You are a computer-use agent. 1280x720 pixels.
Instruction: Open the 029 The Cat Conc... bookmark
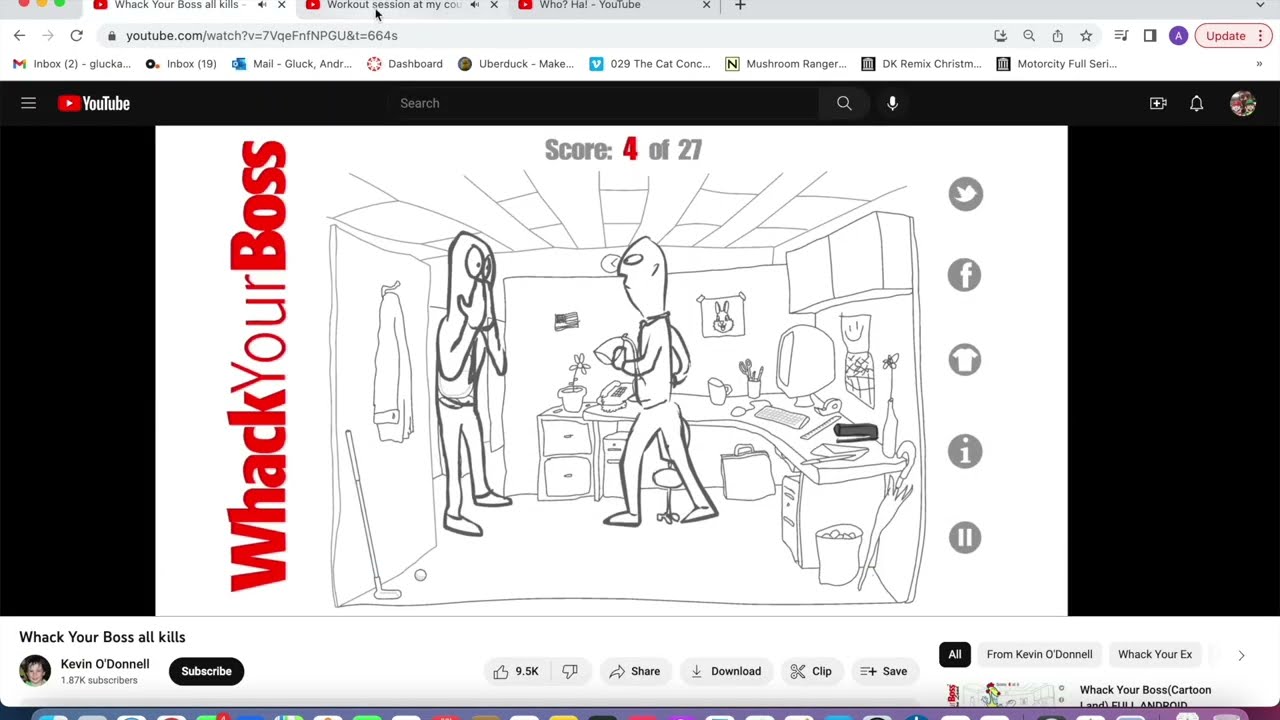(x=650, y=64)
